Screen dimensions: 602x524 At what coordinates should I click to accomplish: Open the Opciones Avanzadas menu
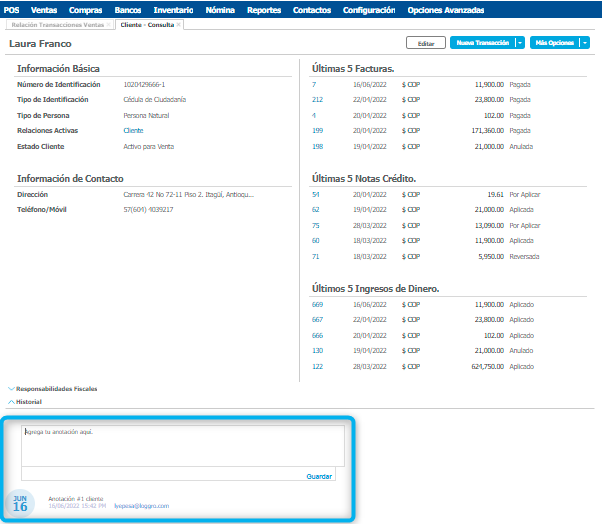click(x=446, y=9)
